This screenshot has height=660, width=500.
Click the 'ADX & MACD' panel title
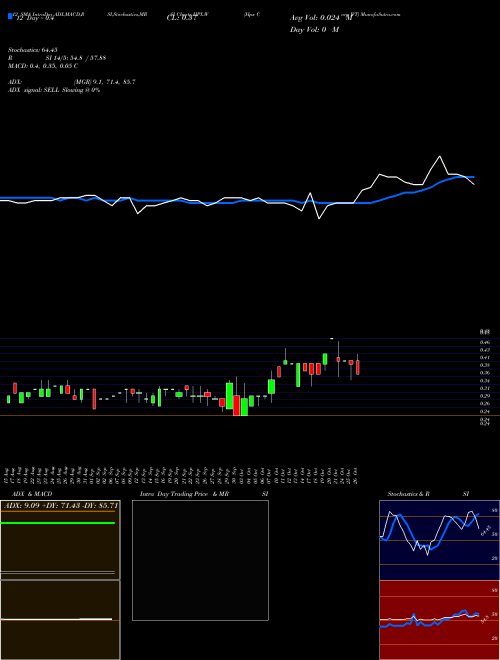pos(32,494)
